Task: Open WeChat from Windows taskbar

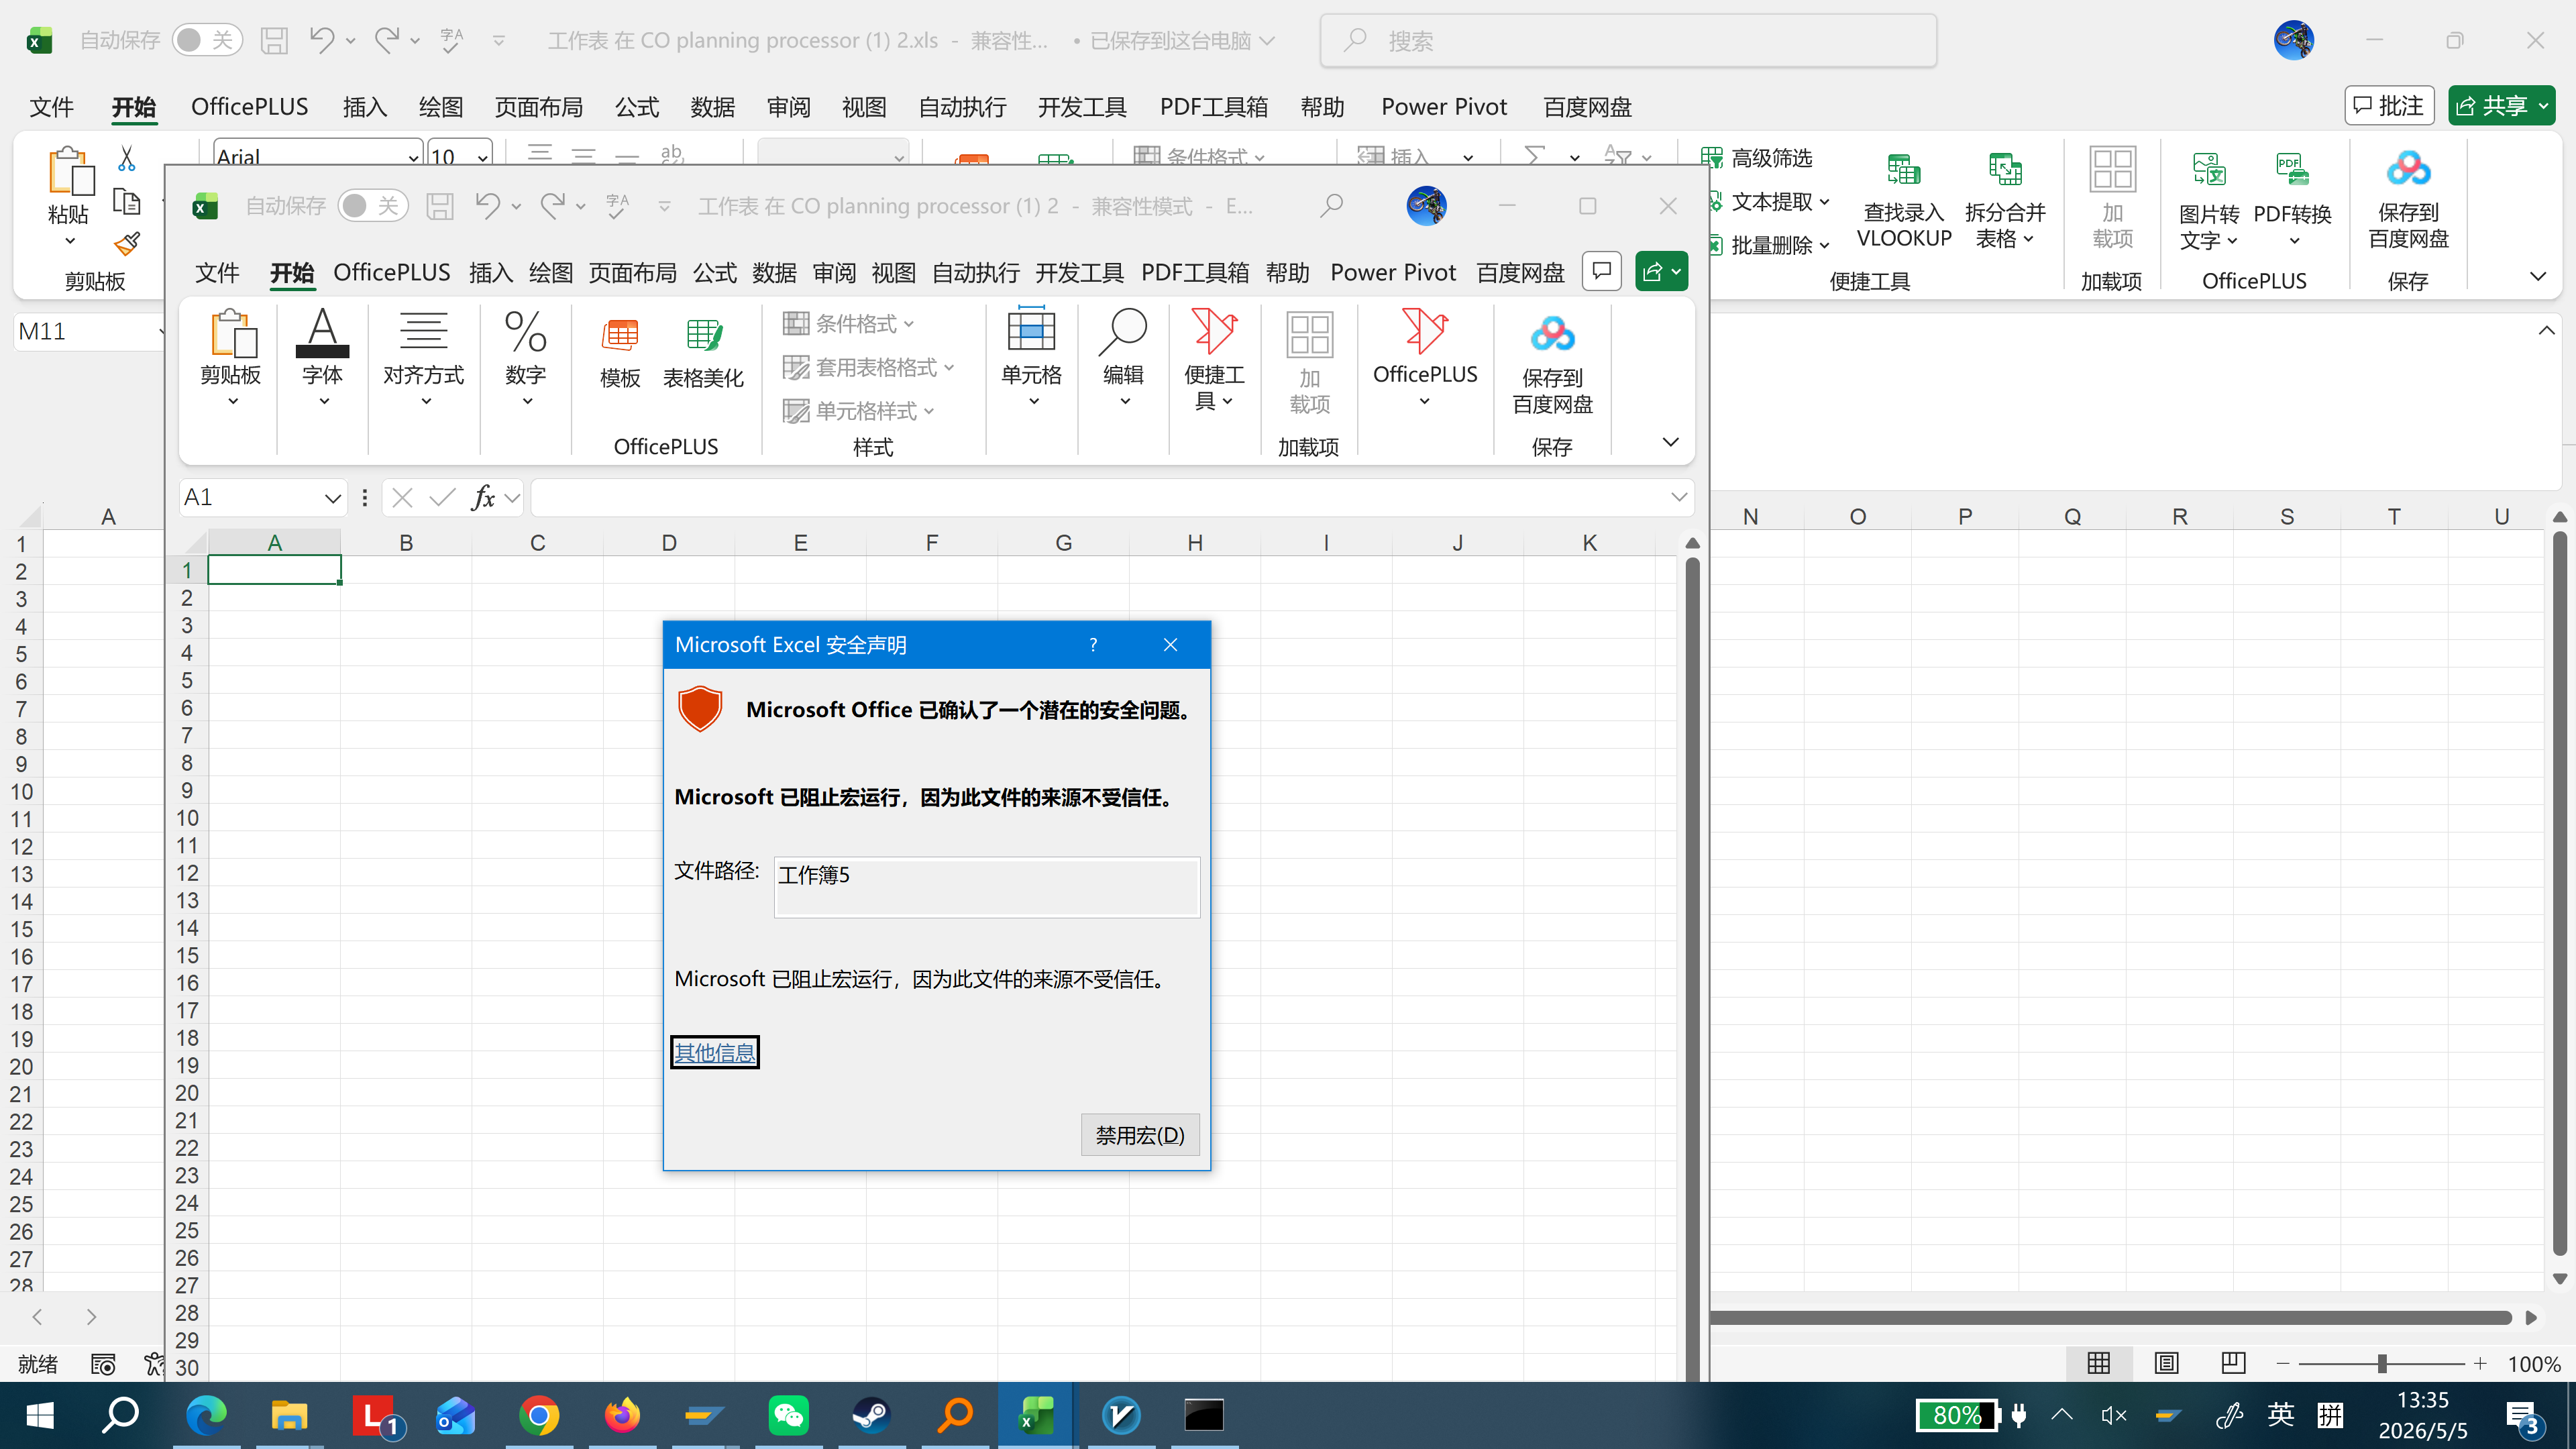Action: click(789, 1415)
